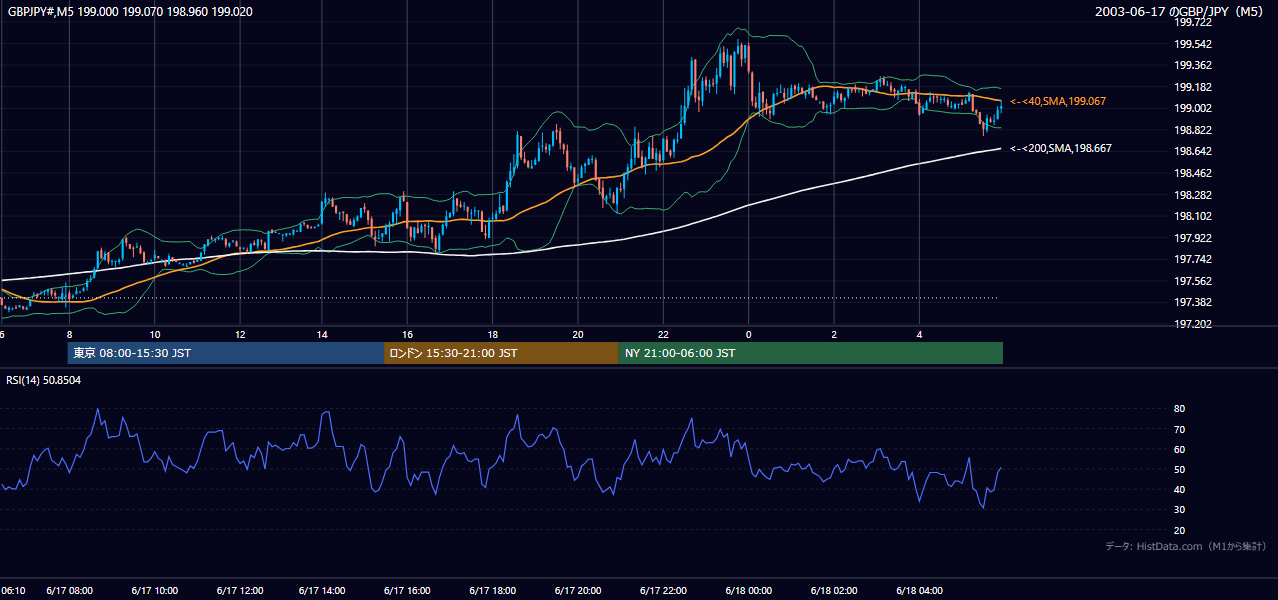Click the 6/18 02:00 date label
This screenshot has width=1278, height=600.
point(834,590)
